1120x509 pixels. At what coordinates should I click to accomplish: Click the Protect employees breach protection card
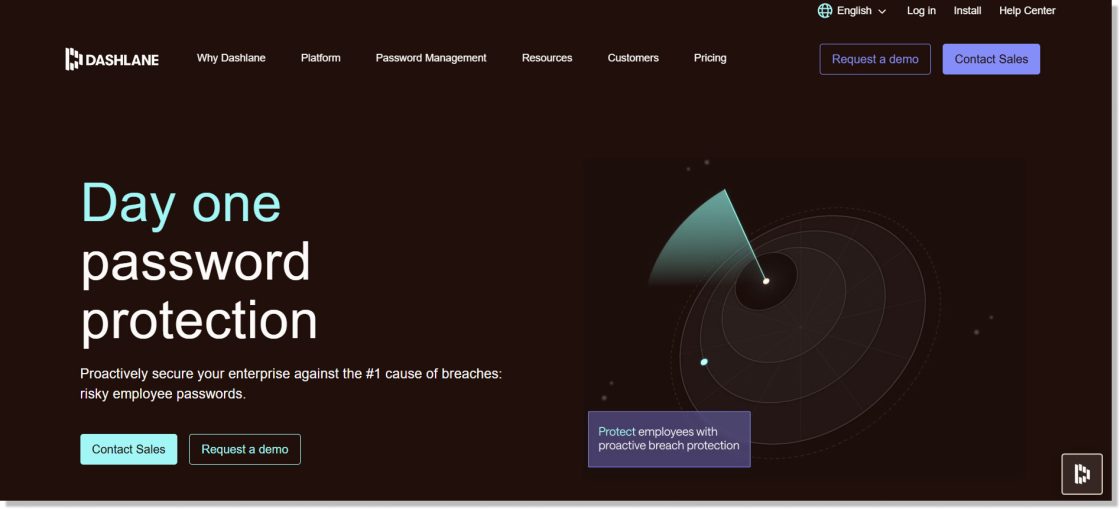pos(669,439)
